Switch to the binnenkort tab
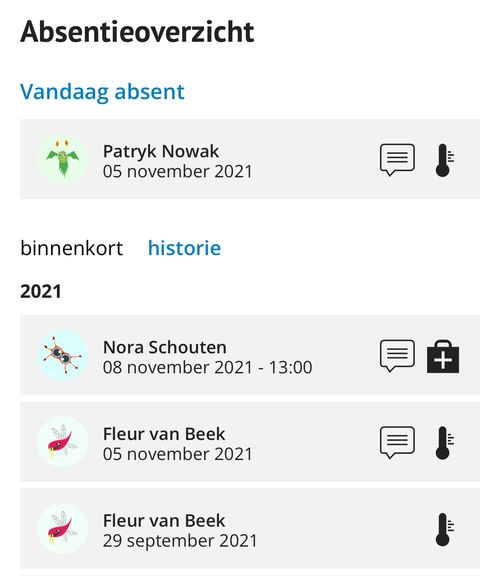 tap(72, 248)
